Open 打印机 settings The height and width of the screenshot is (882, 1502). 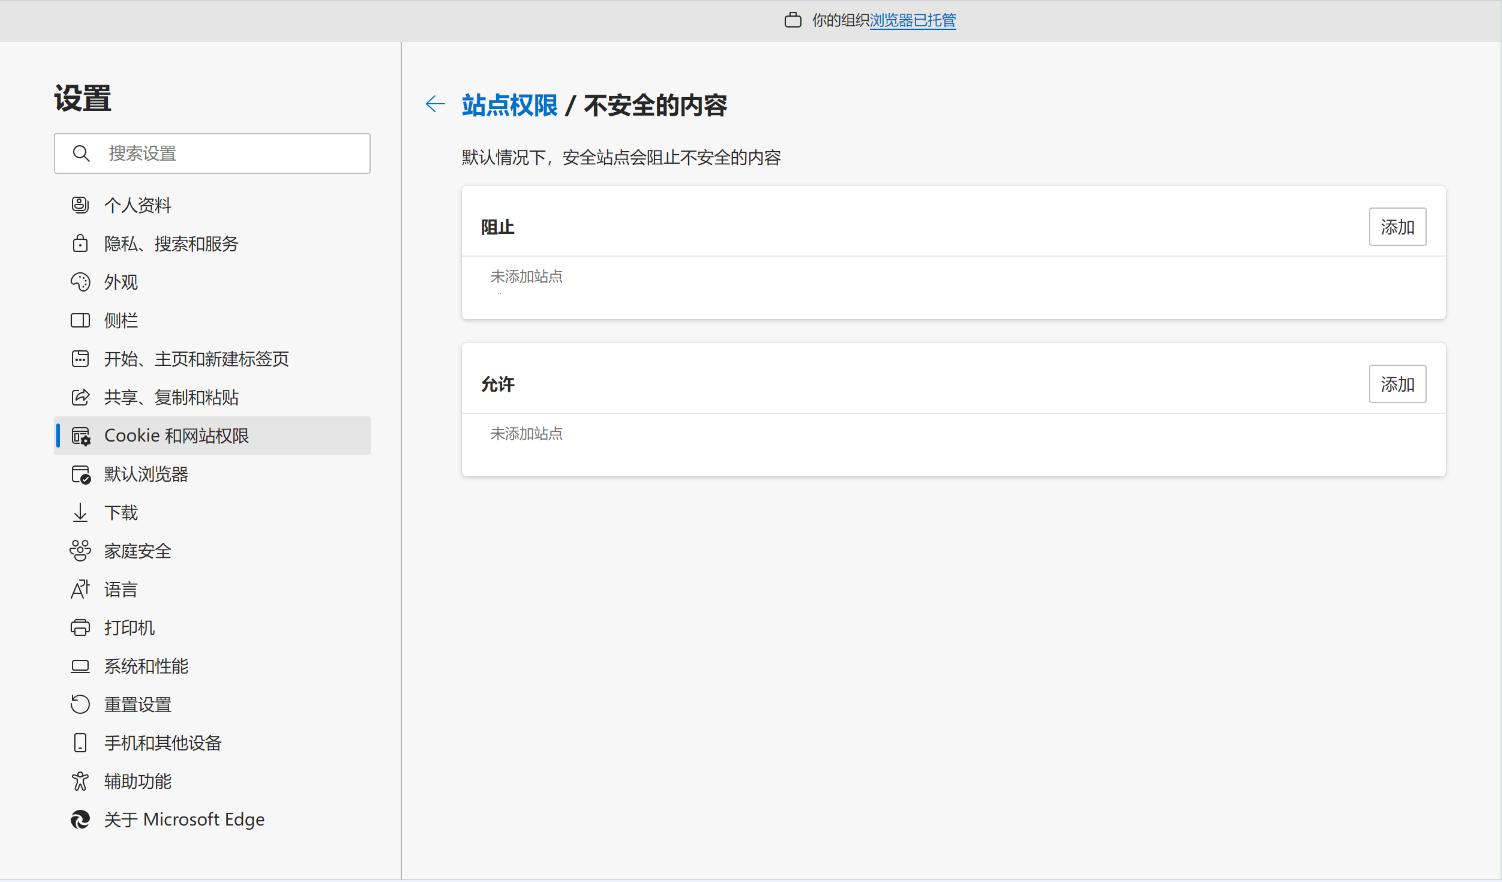(x=212, y=628)
